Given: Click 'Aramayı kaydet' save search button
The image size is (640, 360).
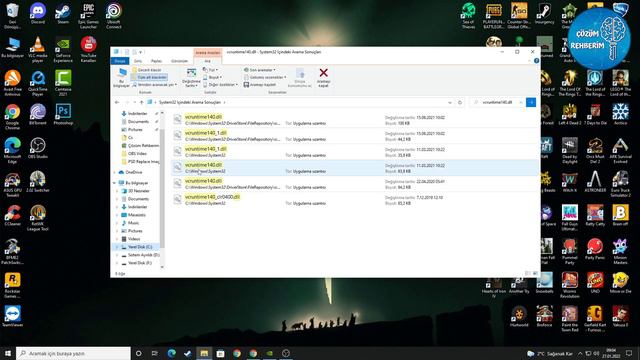Looking at the screenshot, I should tap(260, 84).
